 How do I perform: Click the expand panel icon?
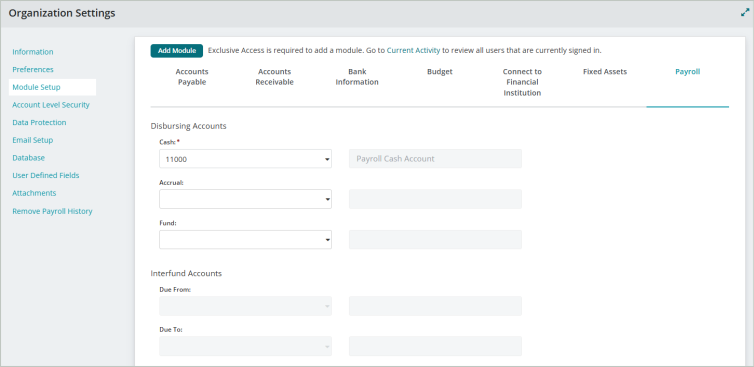(745, 13)
